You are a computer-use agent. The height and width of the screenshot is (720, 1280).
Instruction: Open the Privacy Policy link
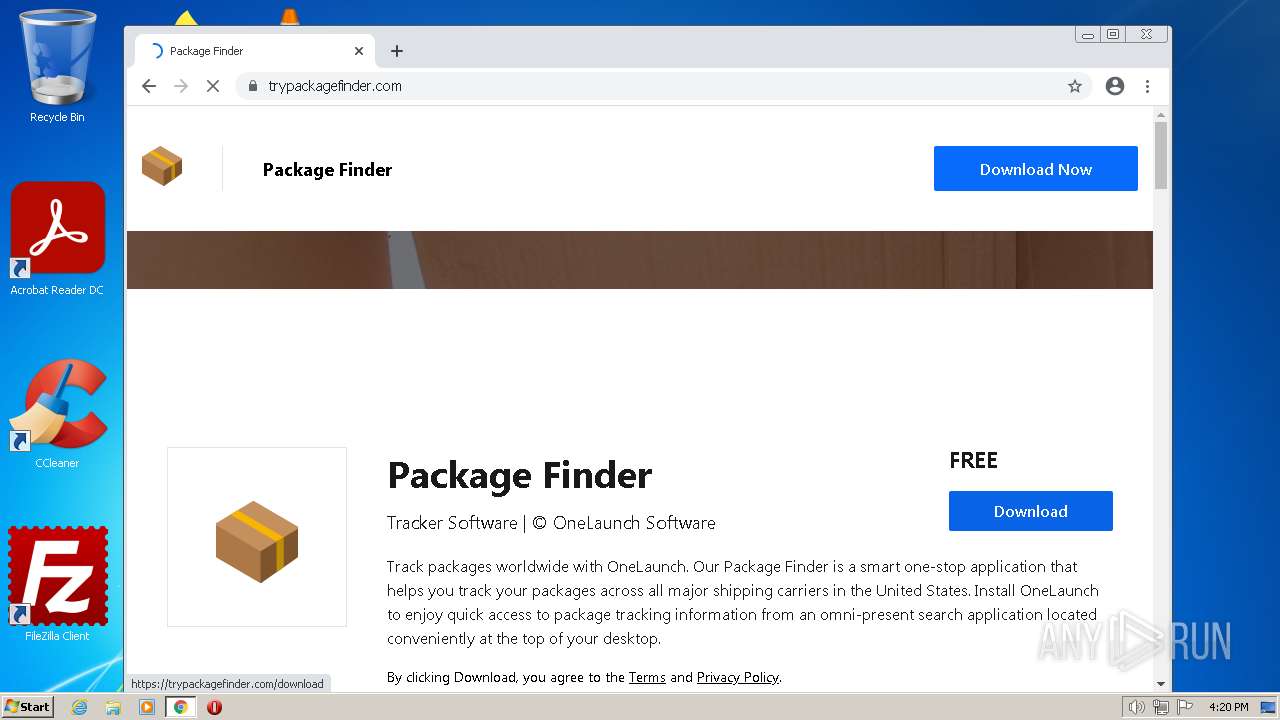[738, 677]
